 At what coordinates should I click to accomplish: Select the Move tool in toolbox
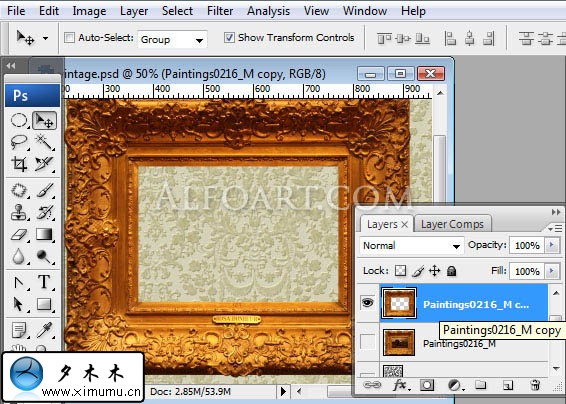pos(44,121)
